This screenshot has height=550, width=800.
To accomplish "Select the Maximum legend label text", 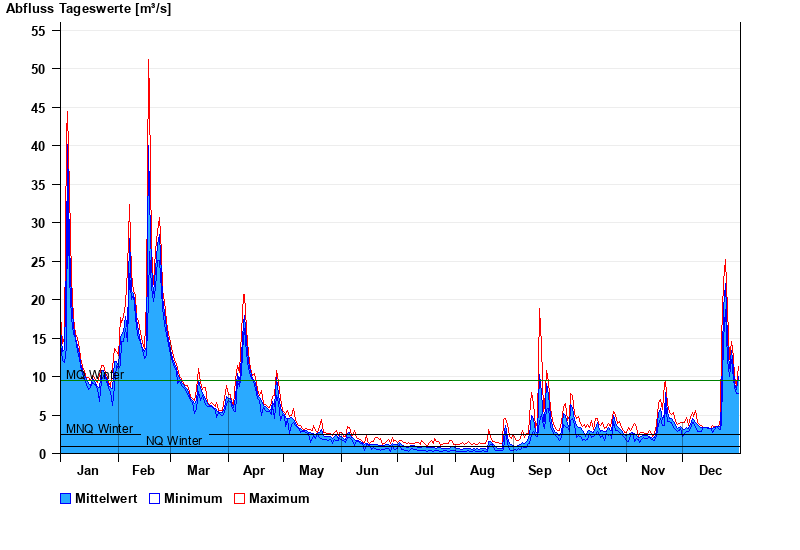I will [x=279, y=499].
